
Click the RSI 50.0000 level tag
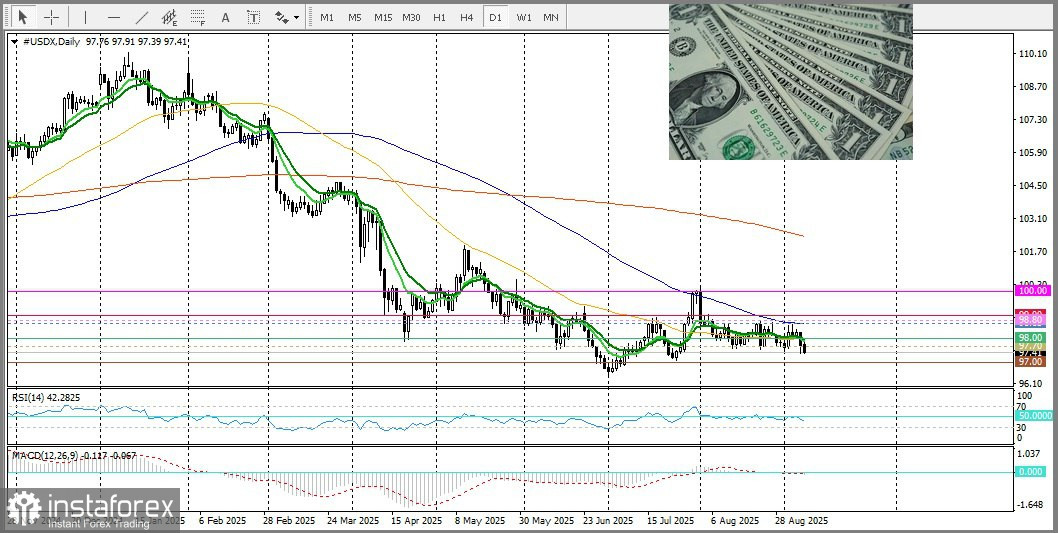(x=1032, y=416)
